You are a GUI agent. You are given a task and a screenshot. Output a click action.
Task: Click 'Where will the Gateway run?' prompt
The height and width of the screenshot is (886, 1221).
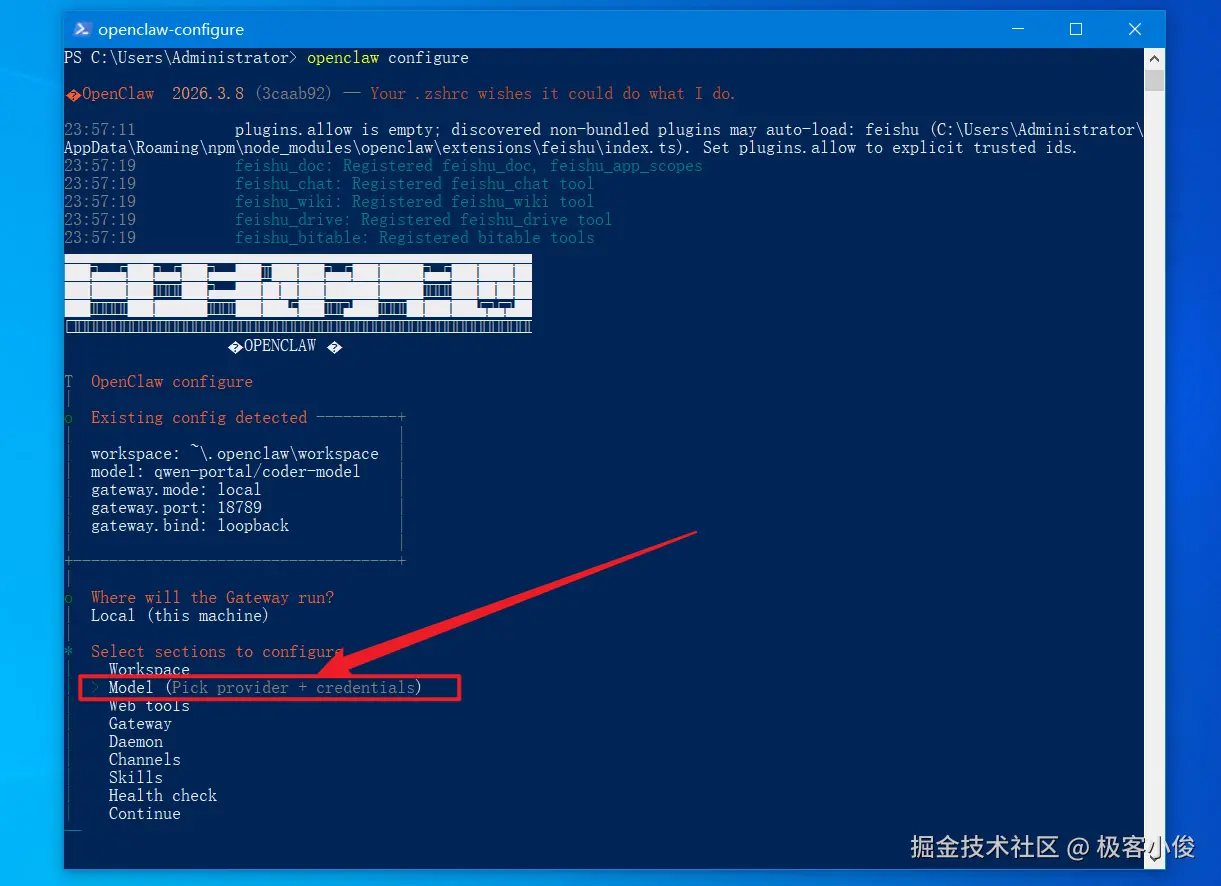pos(212,597)
